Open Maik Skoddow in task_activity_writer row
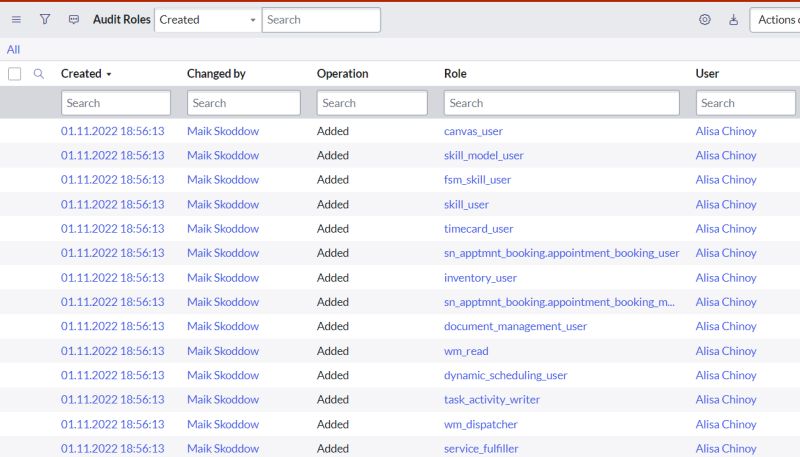800x457 pixels. (223, 400)
